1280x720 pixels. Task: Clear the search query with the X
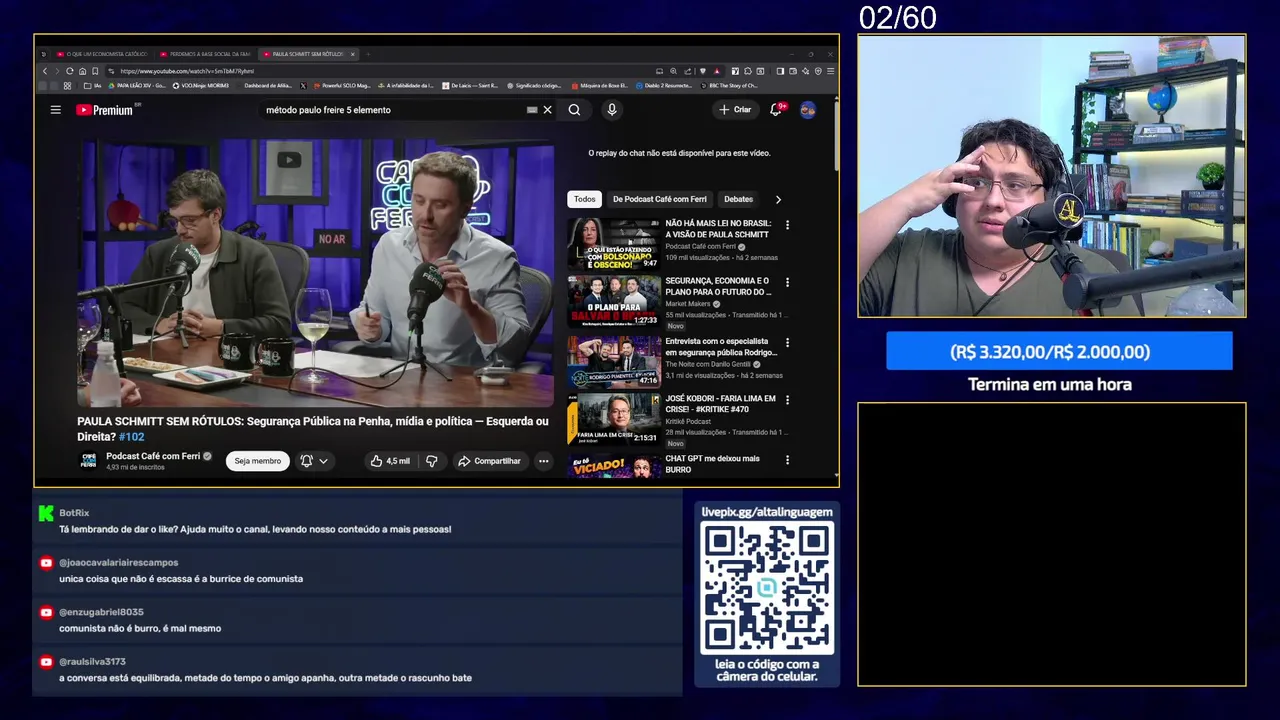(547, 110)
